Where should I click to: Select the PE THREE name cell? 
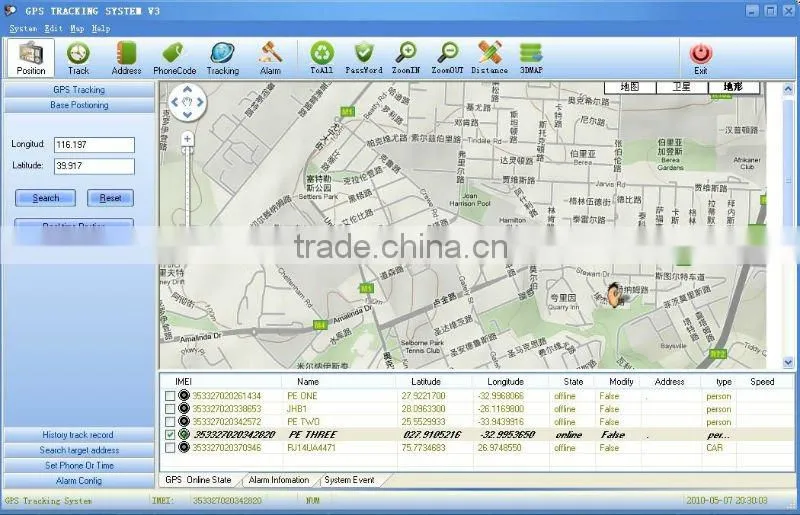click(x=312, y=435)
